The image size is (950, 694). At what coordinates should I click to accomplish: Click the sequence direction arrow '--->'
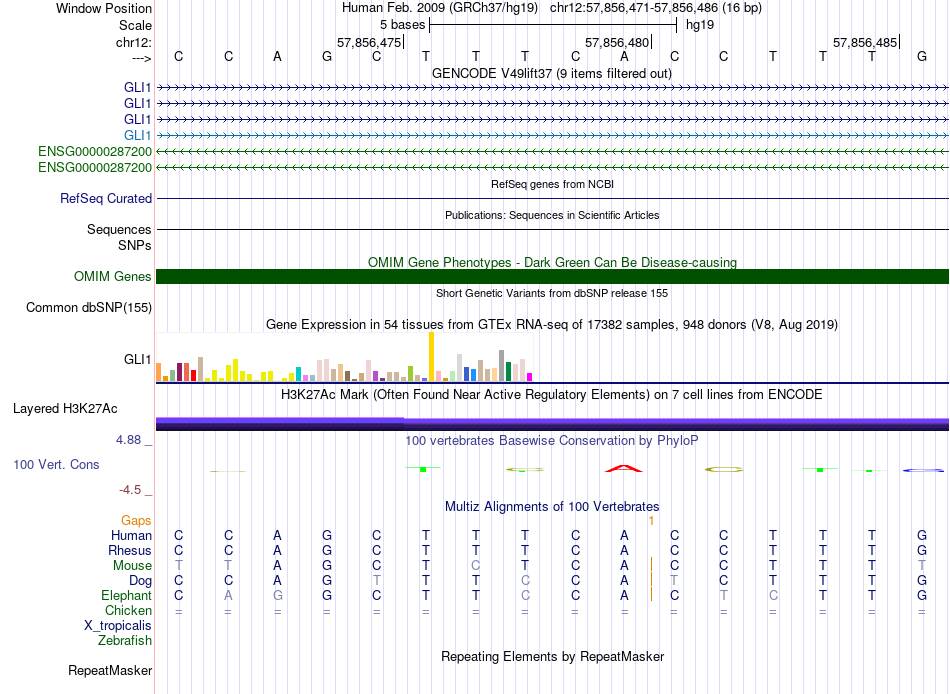click(x=142, y=58)
